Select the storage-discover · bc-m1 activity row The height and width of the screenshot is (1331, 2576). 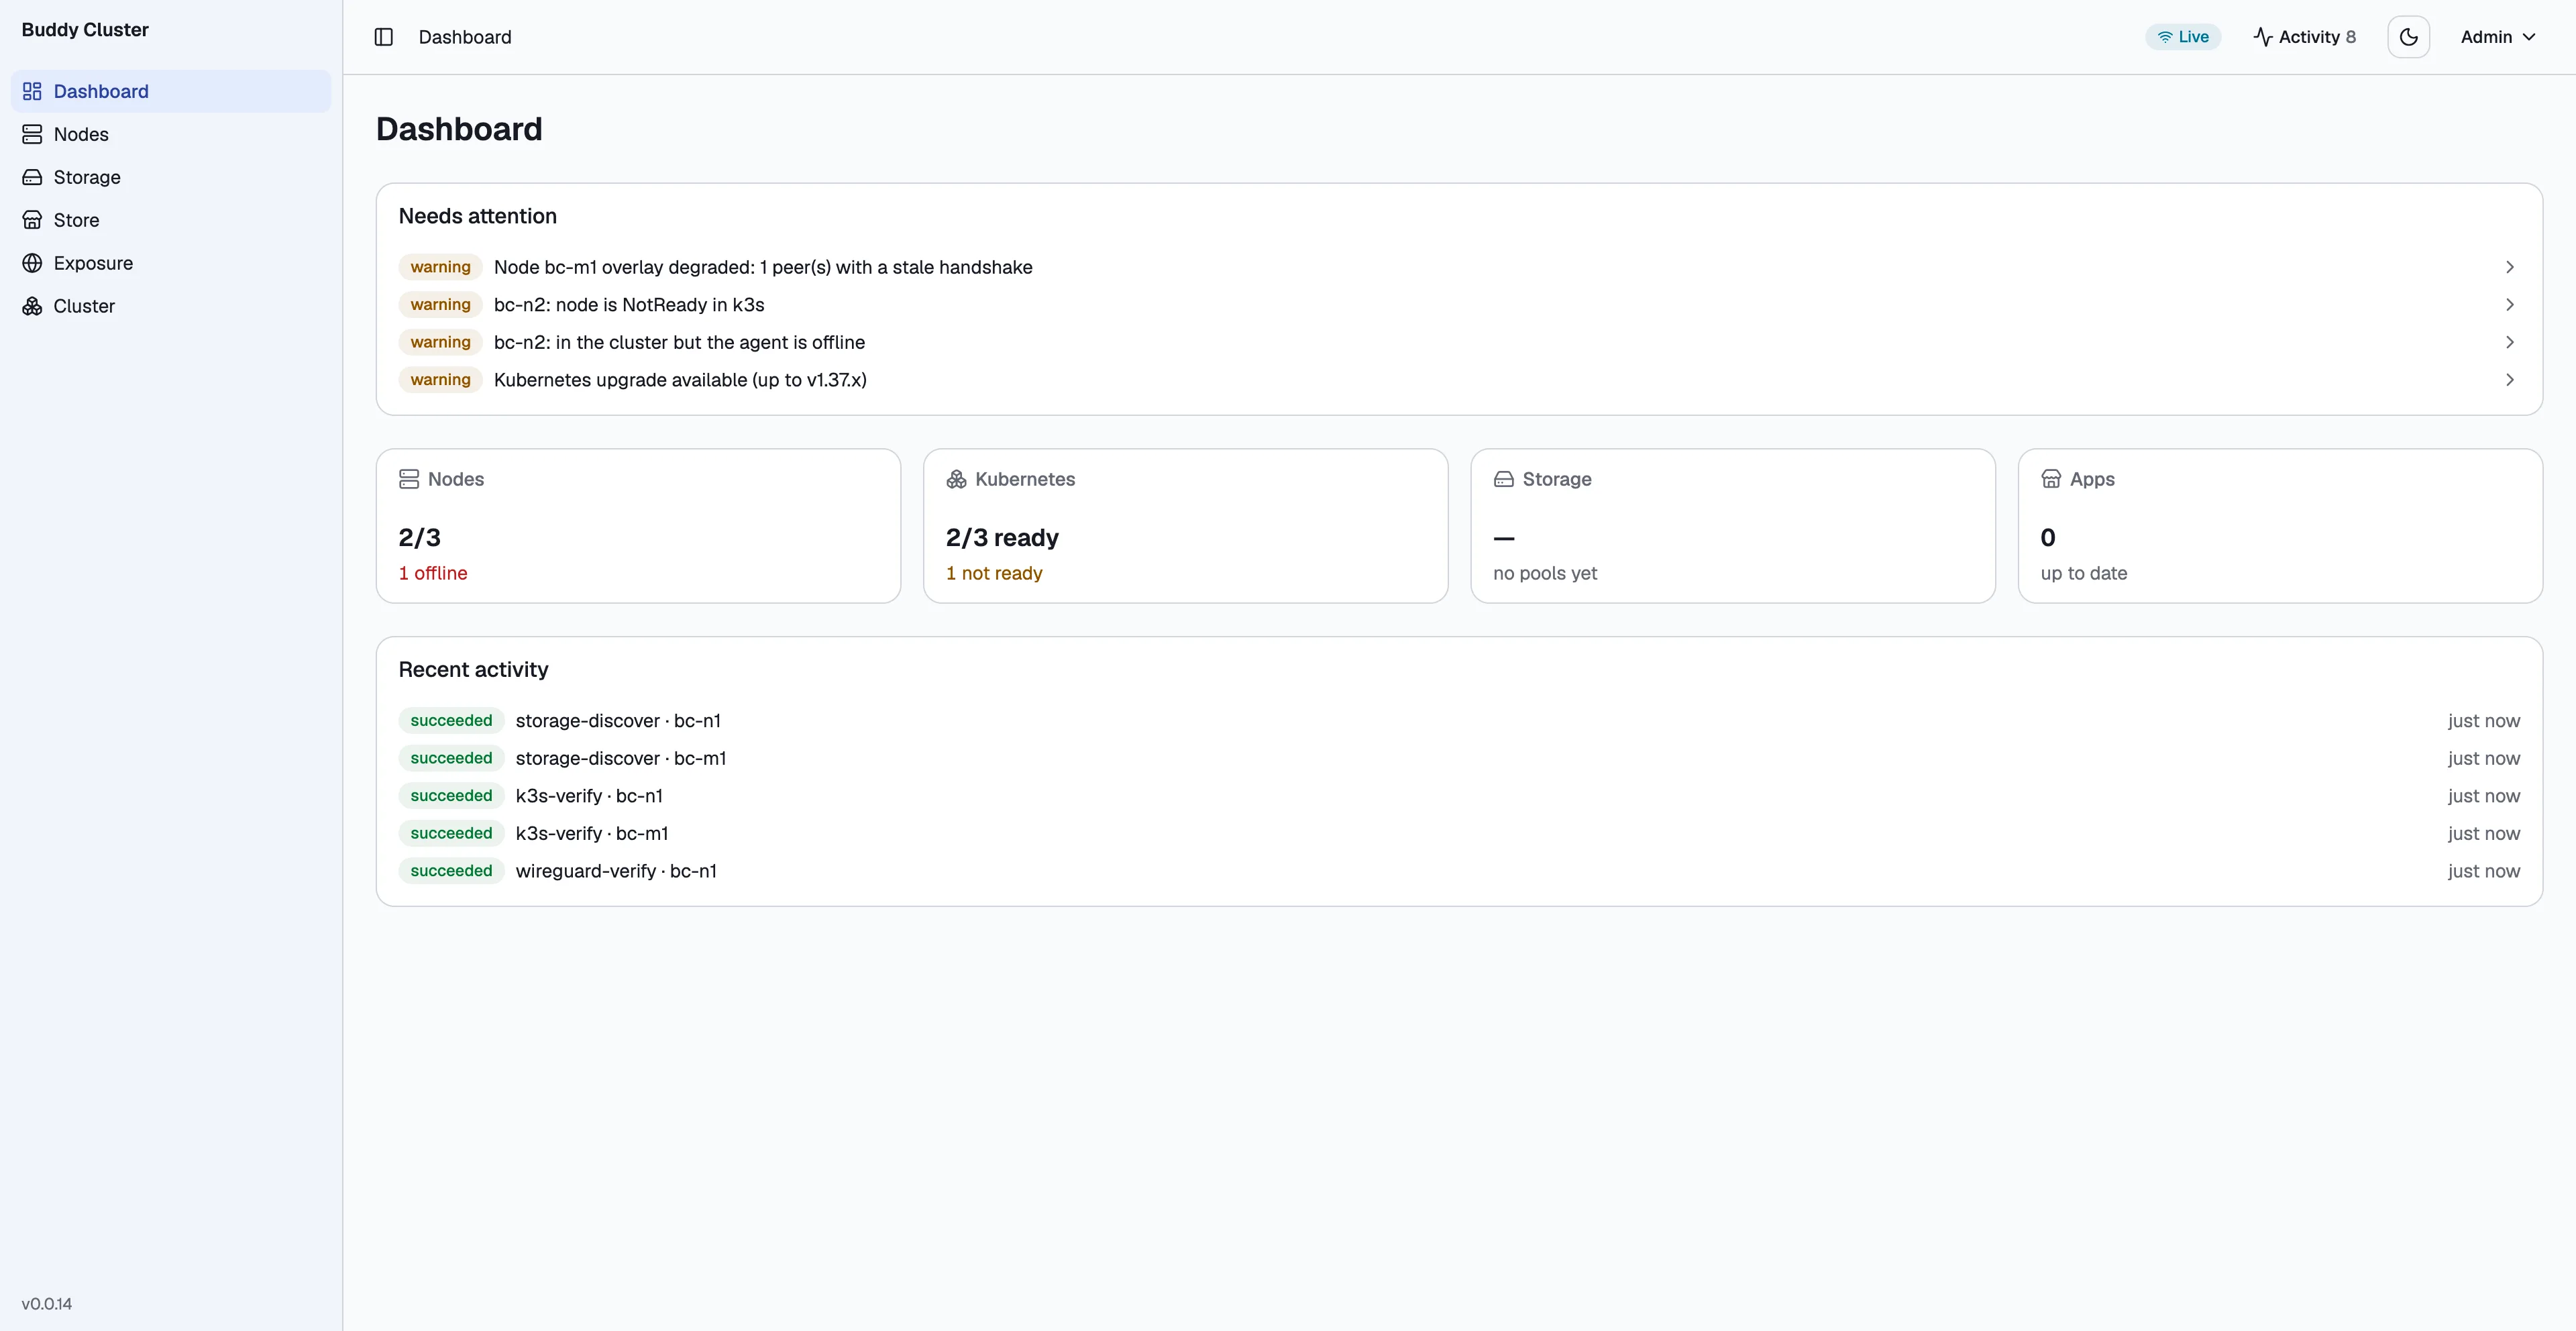coord(1459,758)
